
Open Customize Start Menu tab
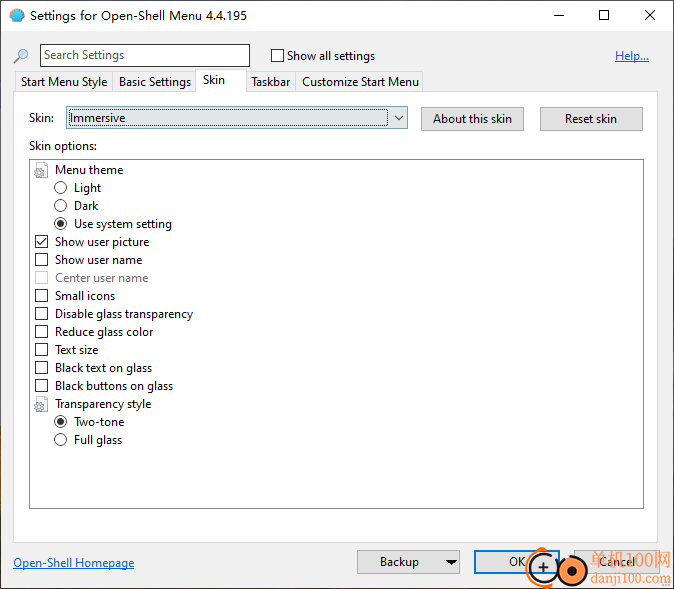pyautogui.click(x=360, y=82)
